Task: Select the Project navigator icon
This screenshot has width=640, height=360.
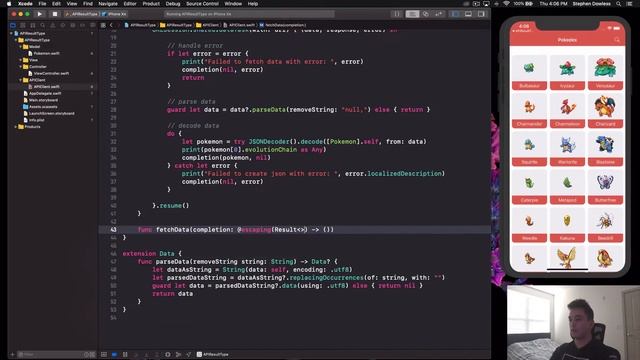Action: (13, 25)
